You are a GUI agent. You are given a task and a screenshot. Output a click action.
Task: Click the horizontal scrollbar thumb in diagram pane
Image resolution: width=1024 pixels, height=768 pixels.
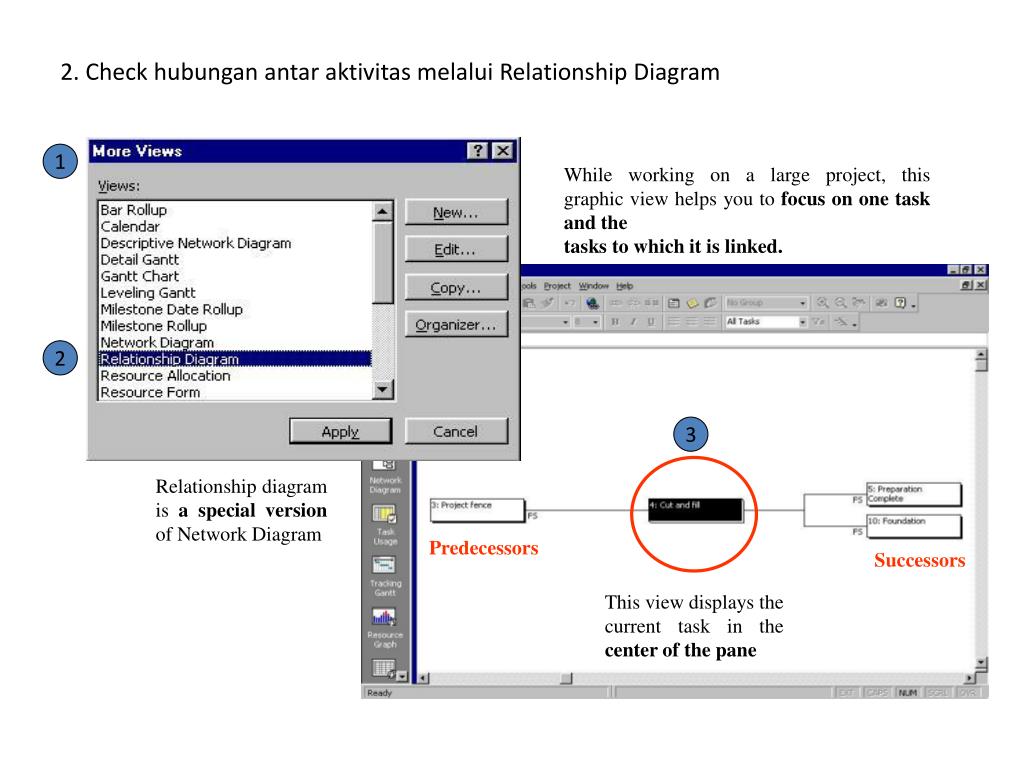[x=566, y=679]
